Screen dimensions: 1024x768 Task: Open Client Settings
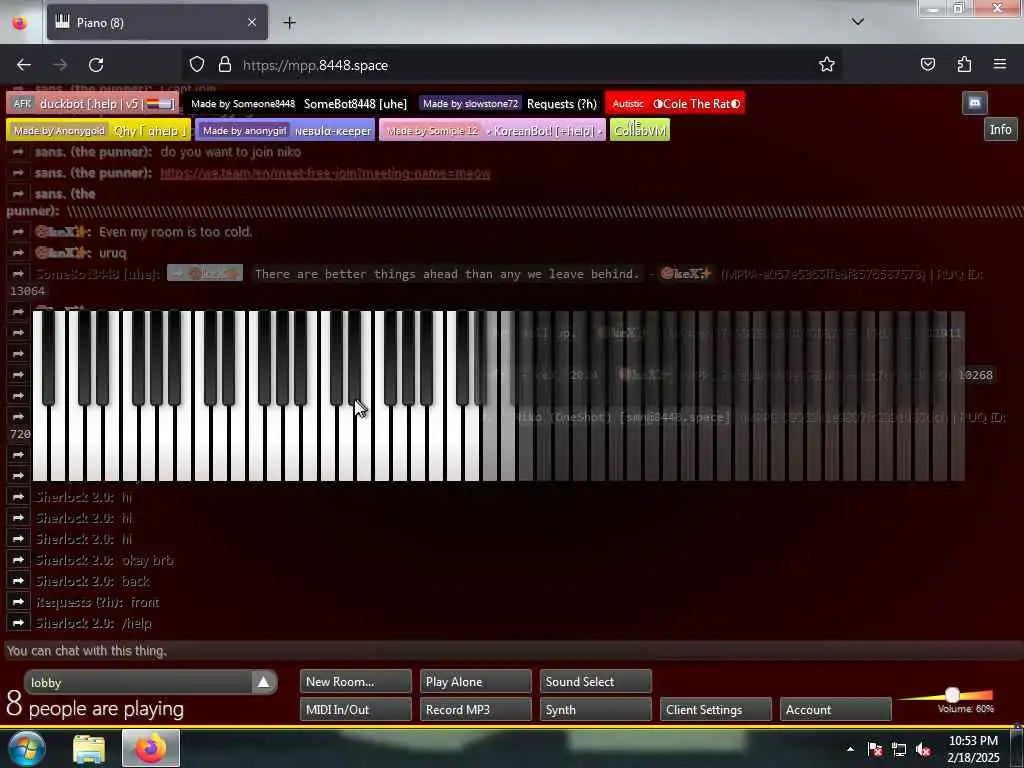[x=716, y=709]
